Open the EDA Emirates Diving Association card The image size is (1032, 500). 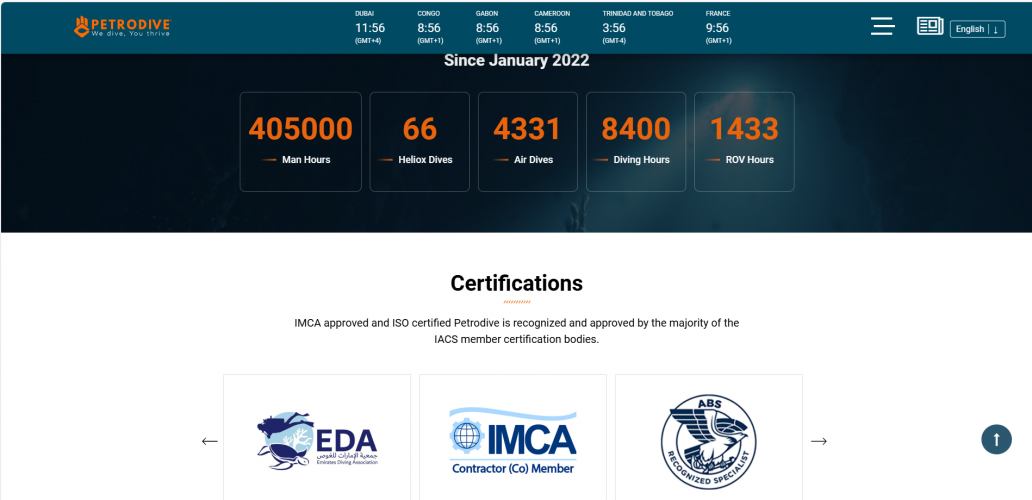point(317,438)
